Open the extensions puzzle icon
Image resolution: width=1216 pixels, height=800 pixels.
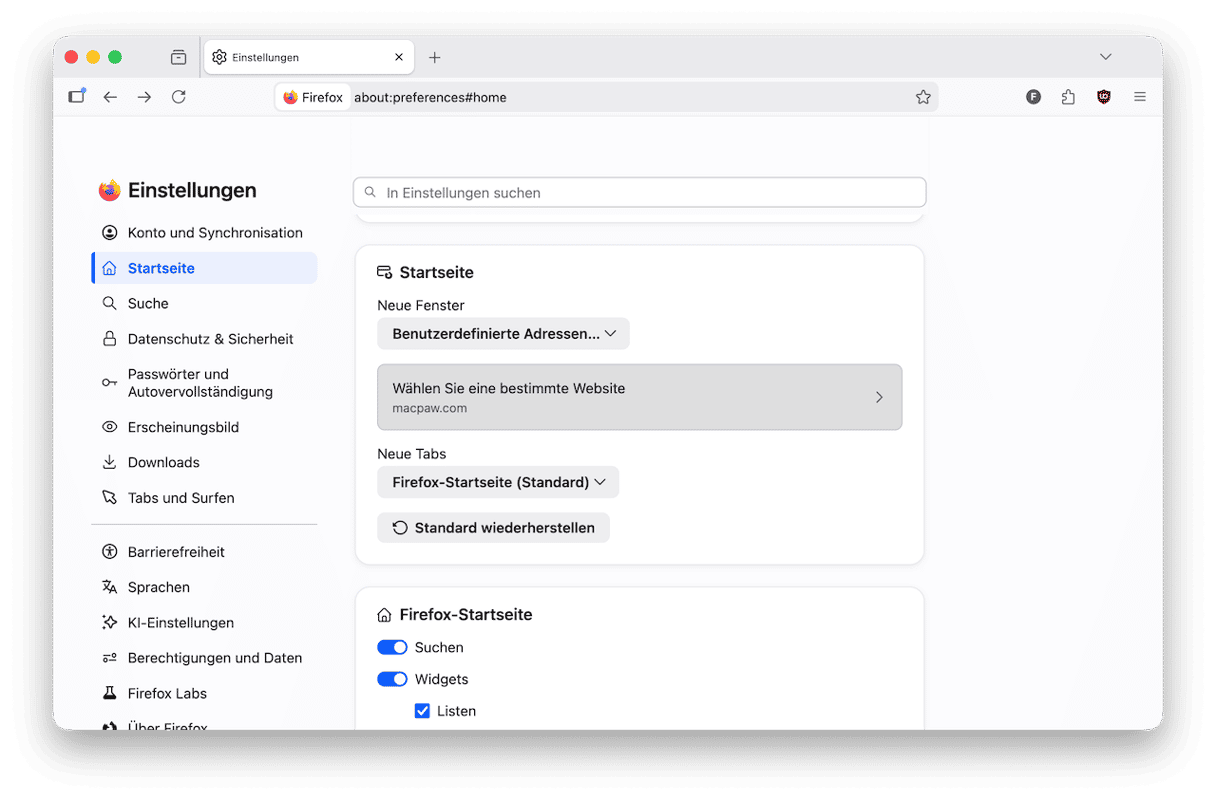tap(1068, 97)
